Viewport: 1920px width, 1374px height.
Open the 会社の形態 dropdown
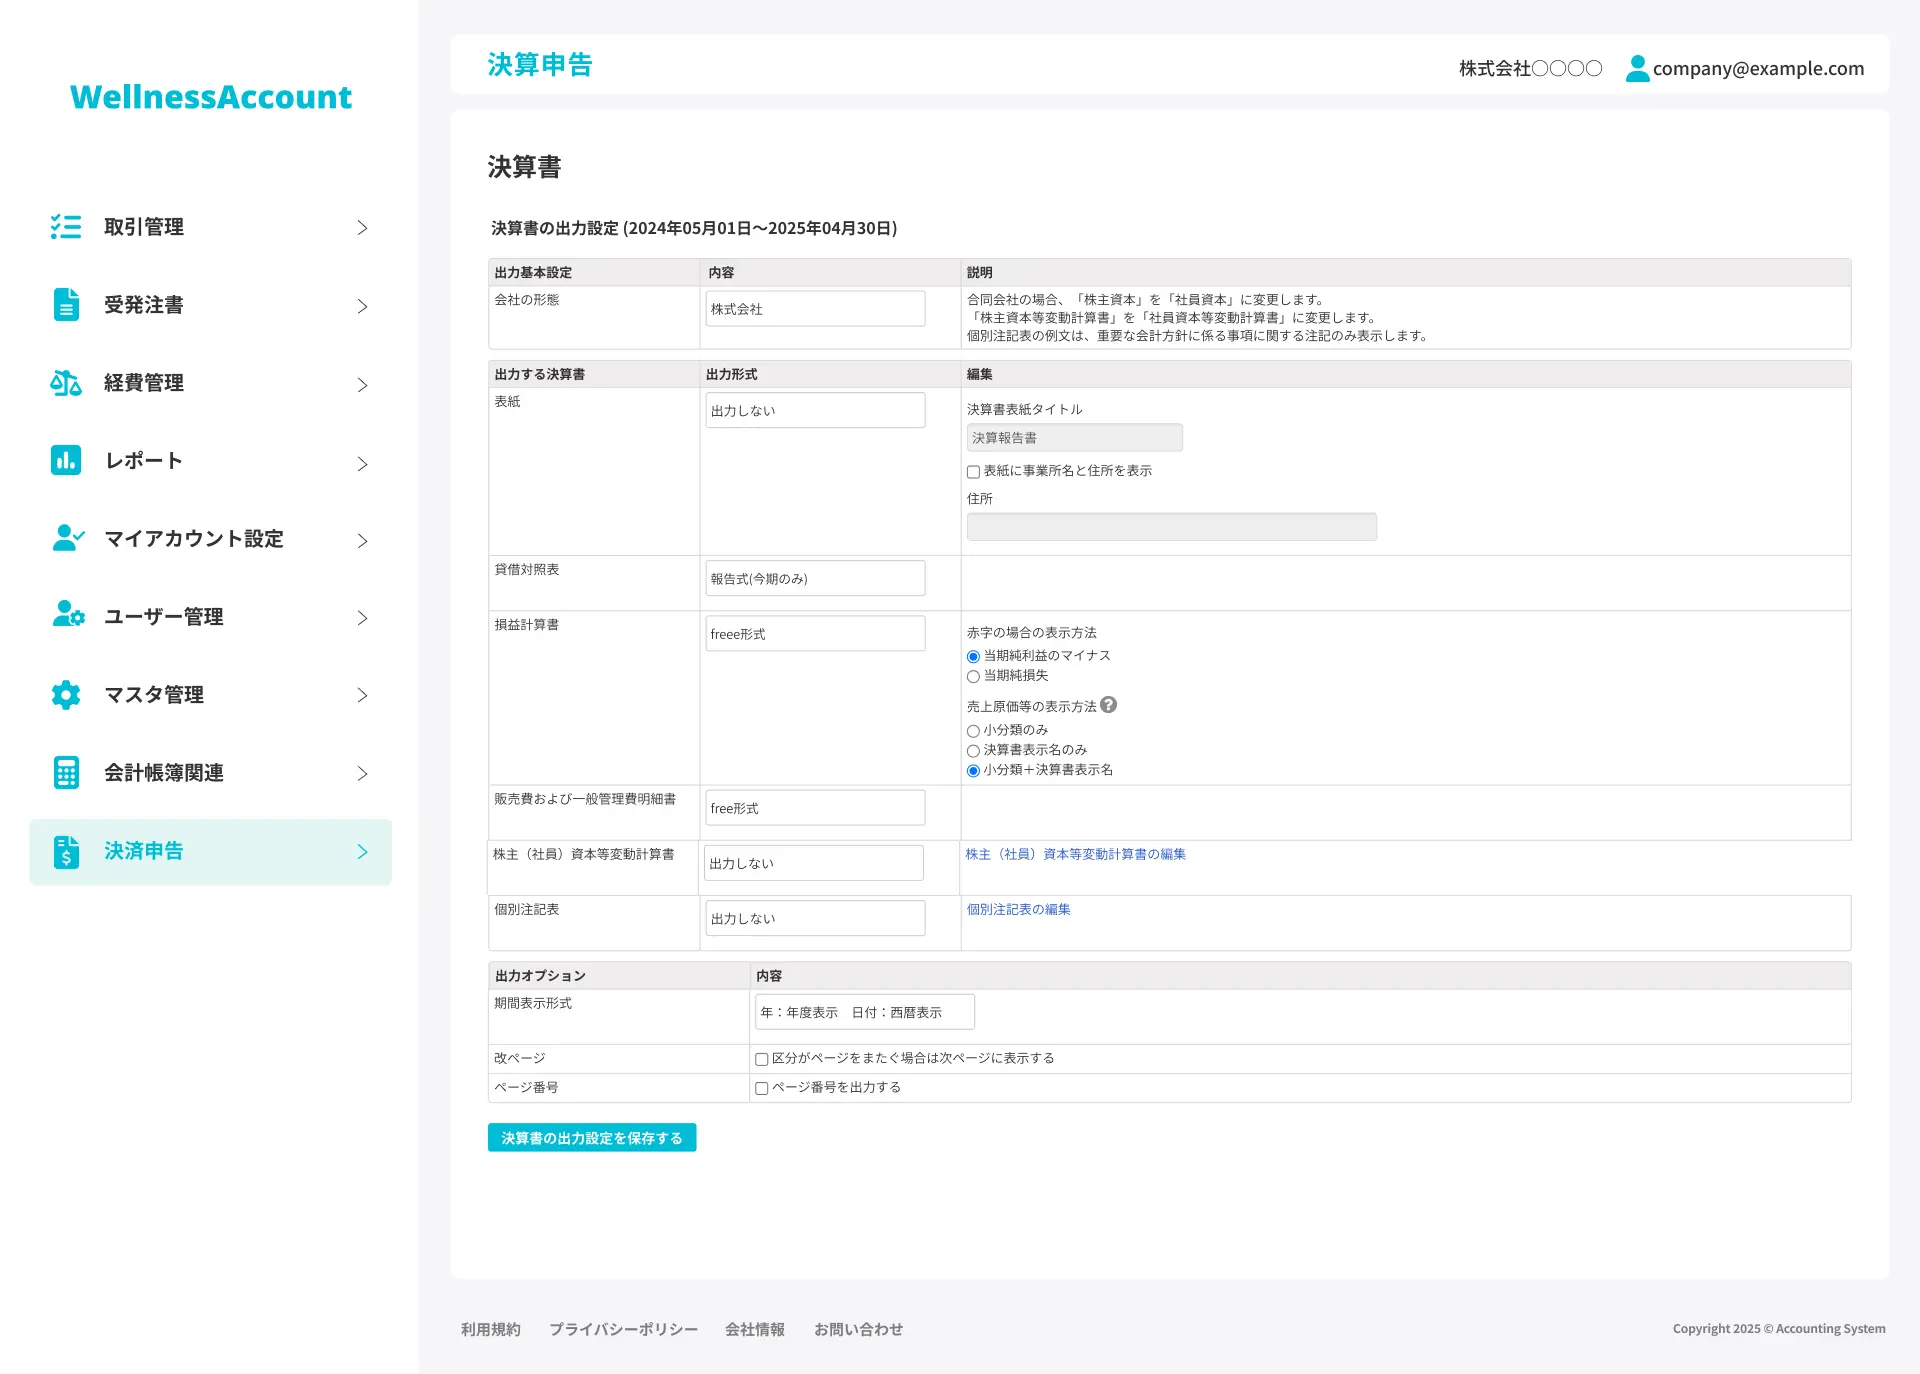(x=815, y=309)
